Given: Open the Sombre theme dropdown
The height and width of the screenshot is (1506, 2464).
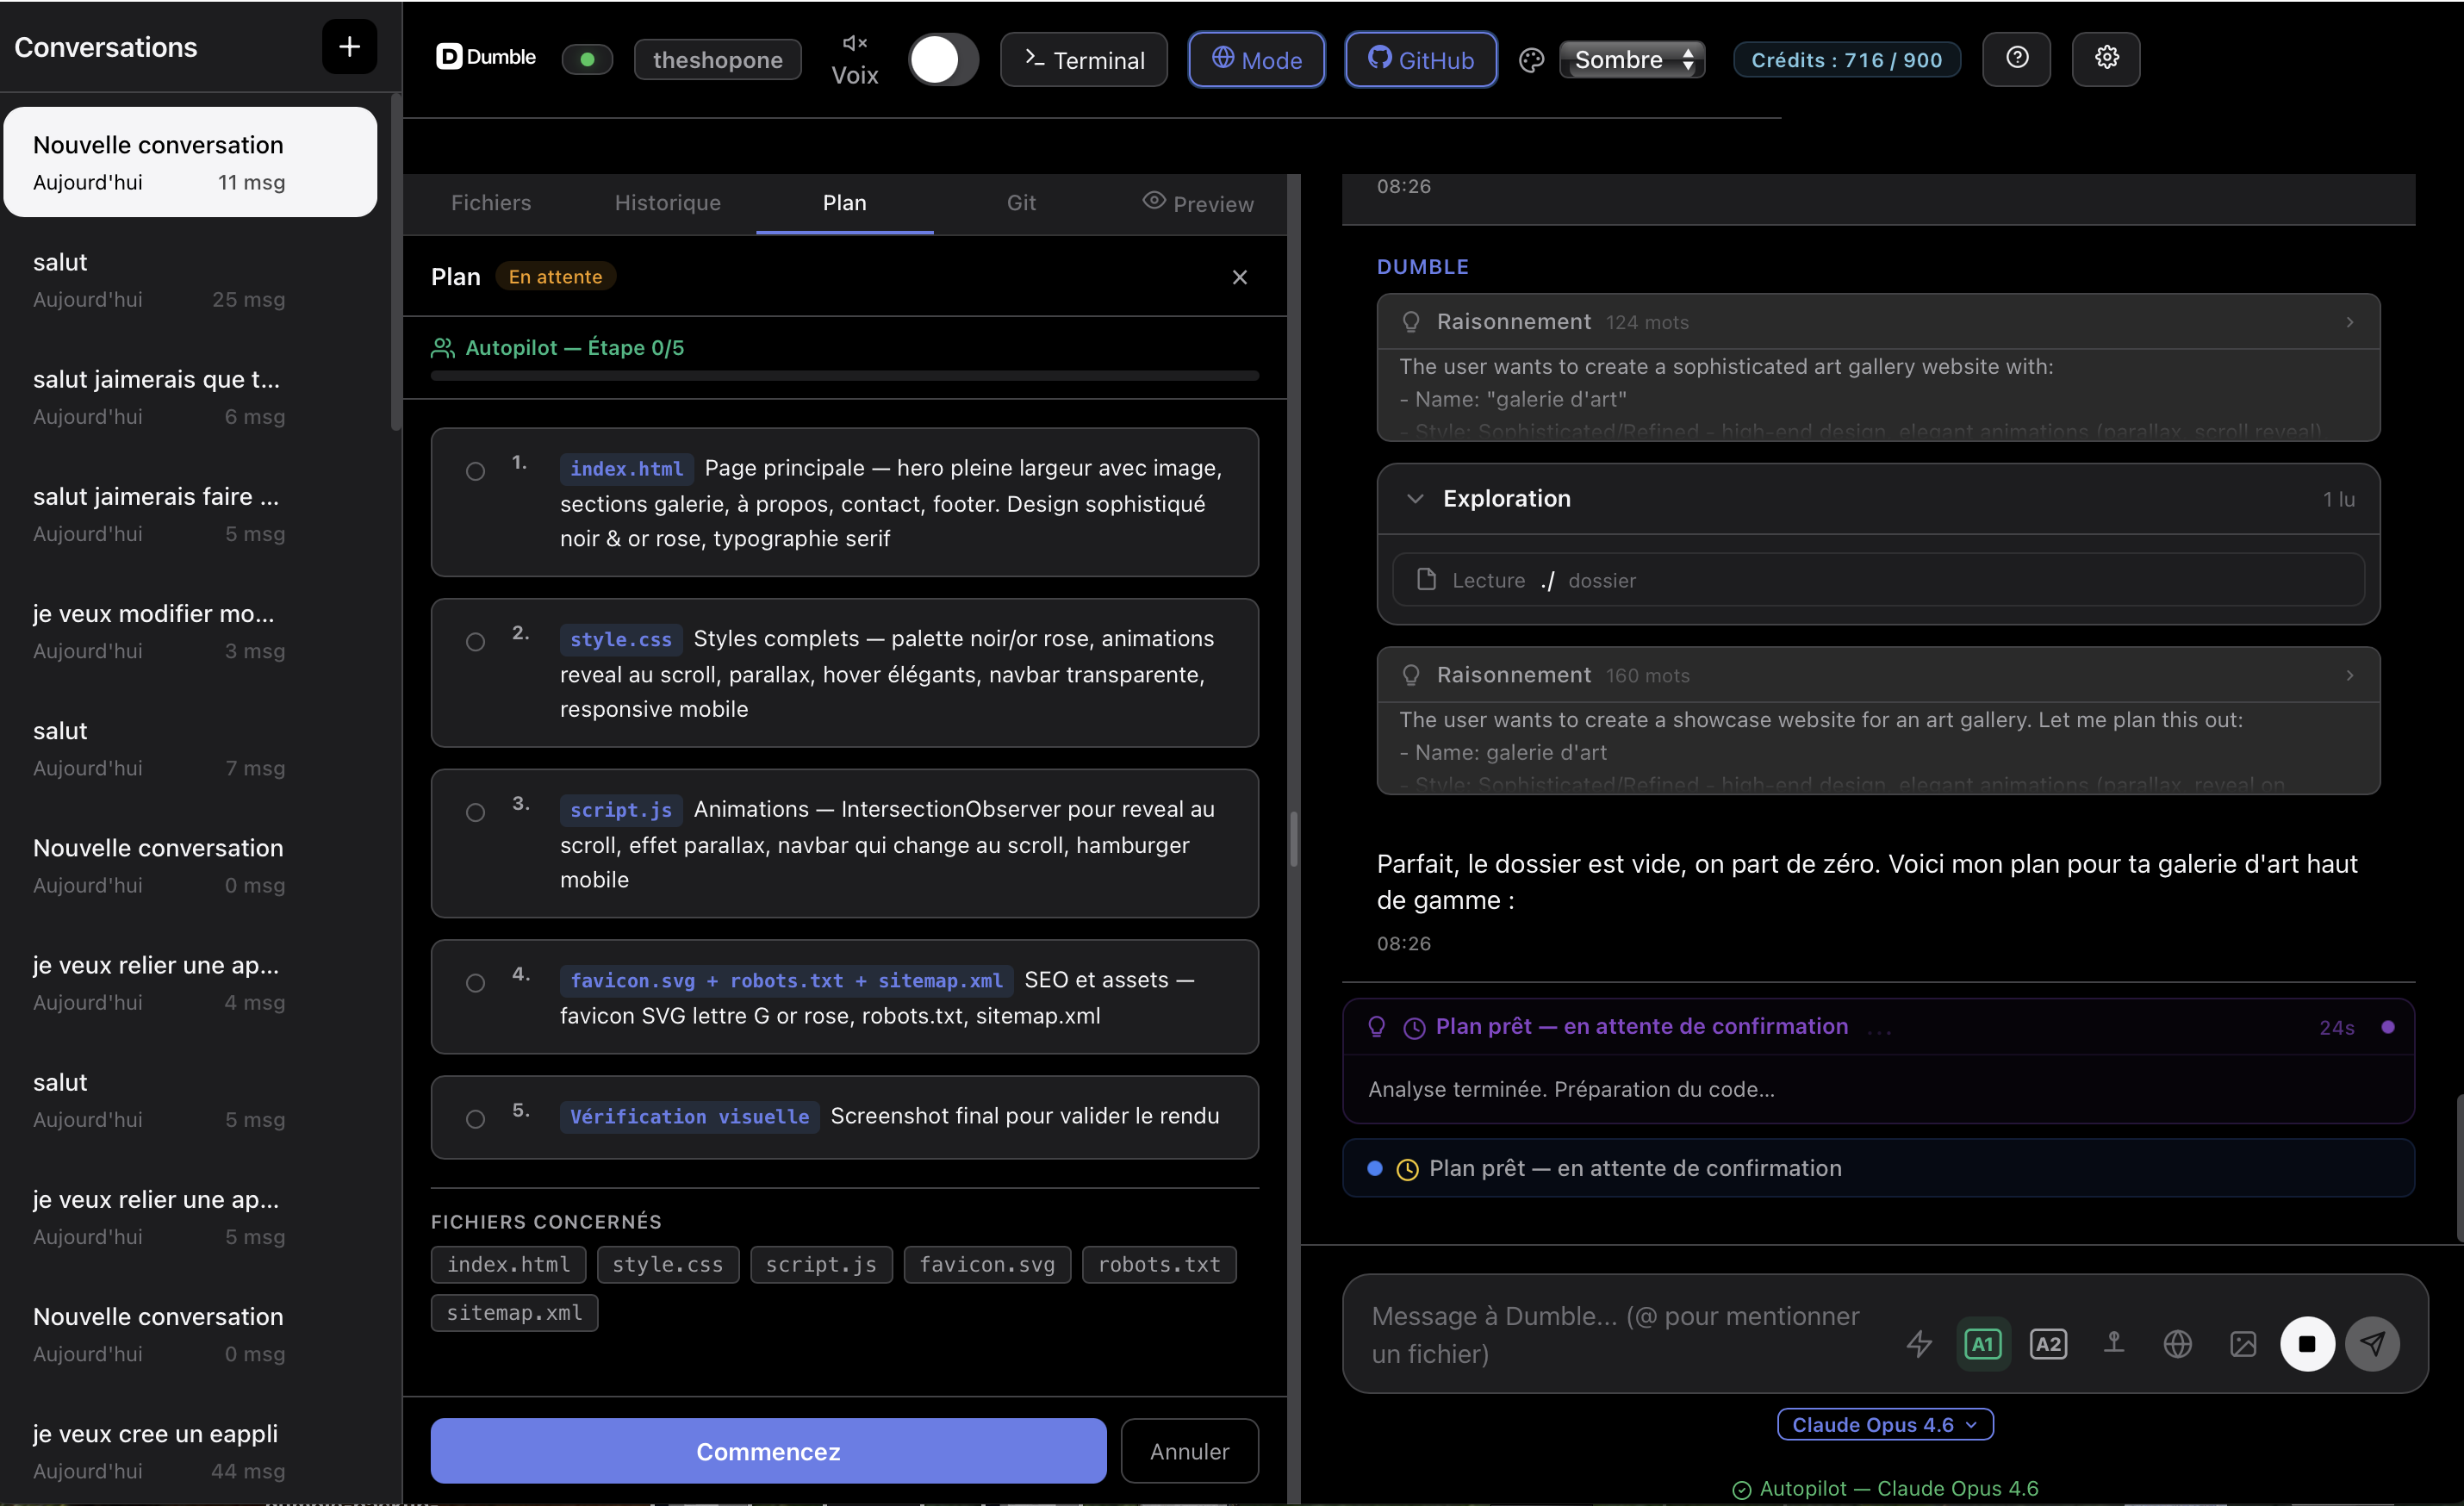Looking at the screenshot, I should (x=1632, y=60).
